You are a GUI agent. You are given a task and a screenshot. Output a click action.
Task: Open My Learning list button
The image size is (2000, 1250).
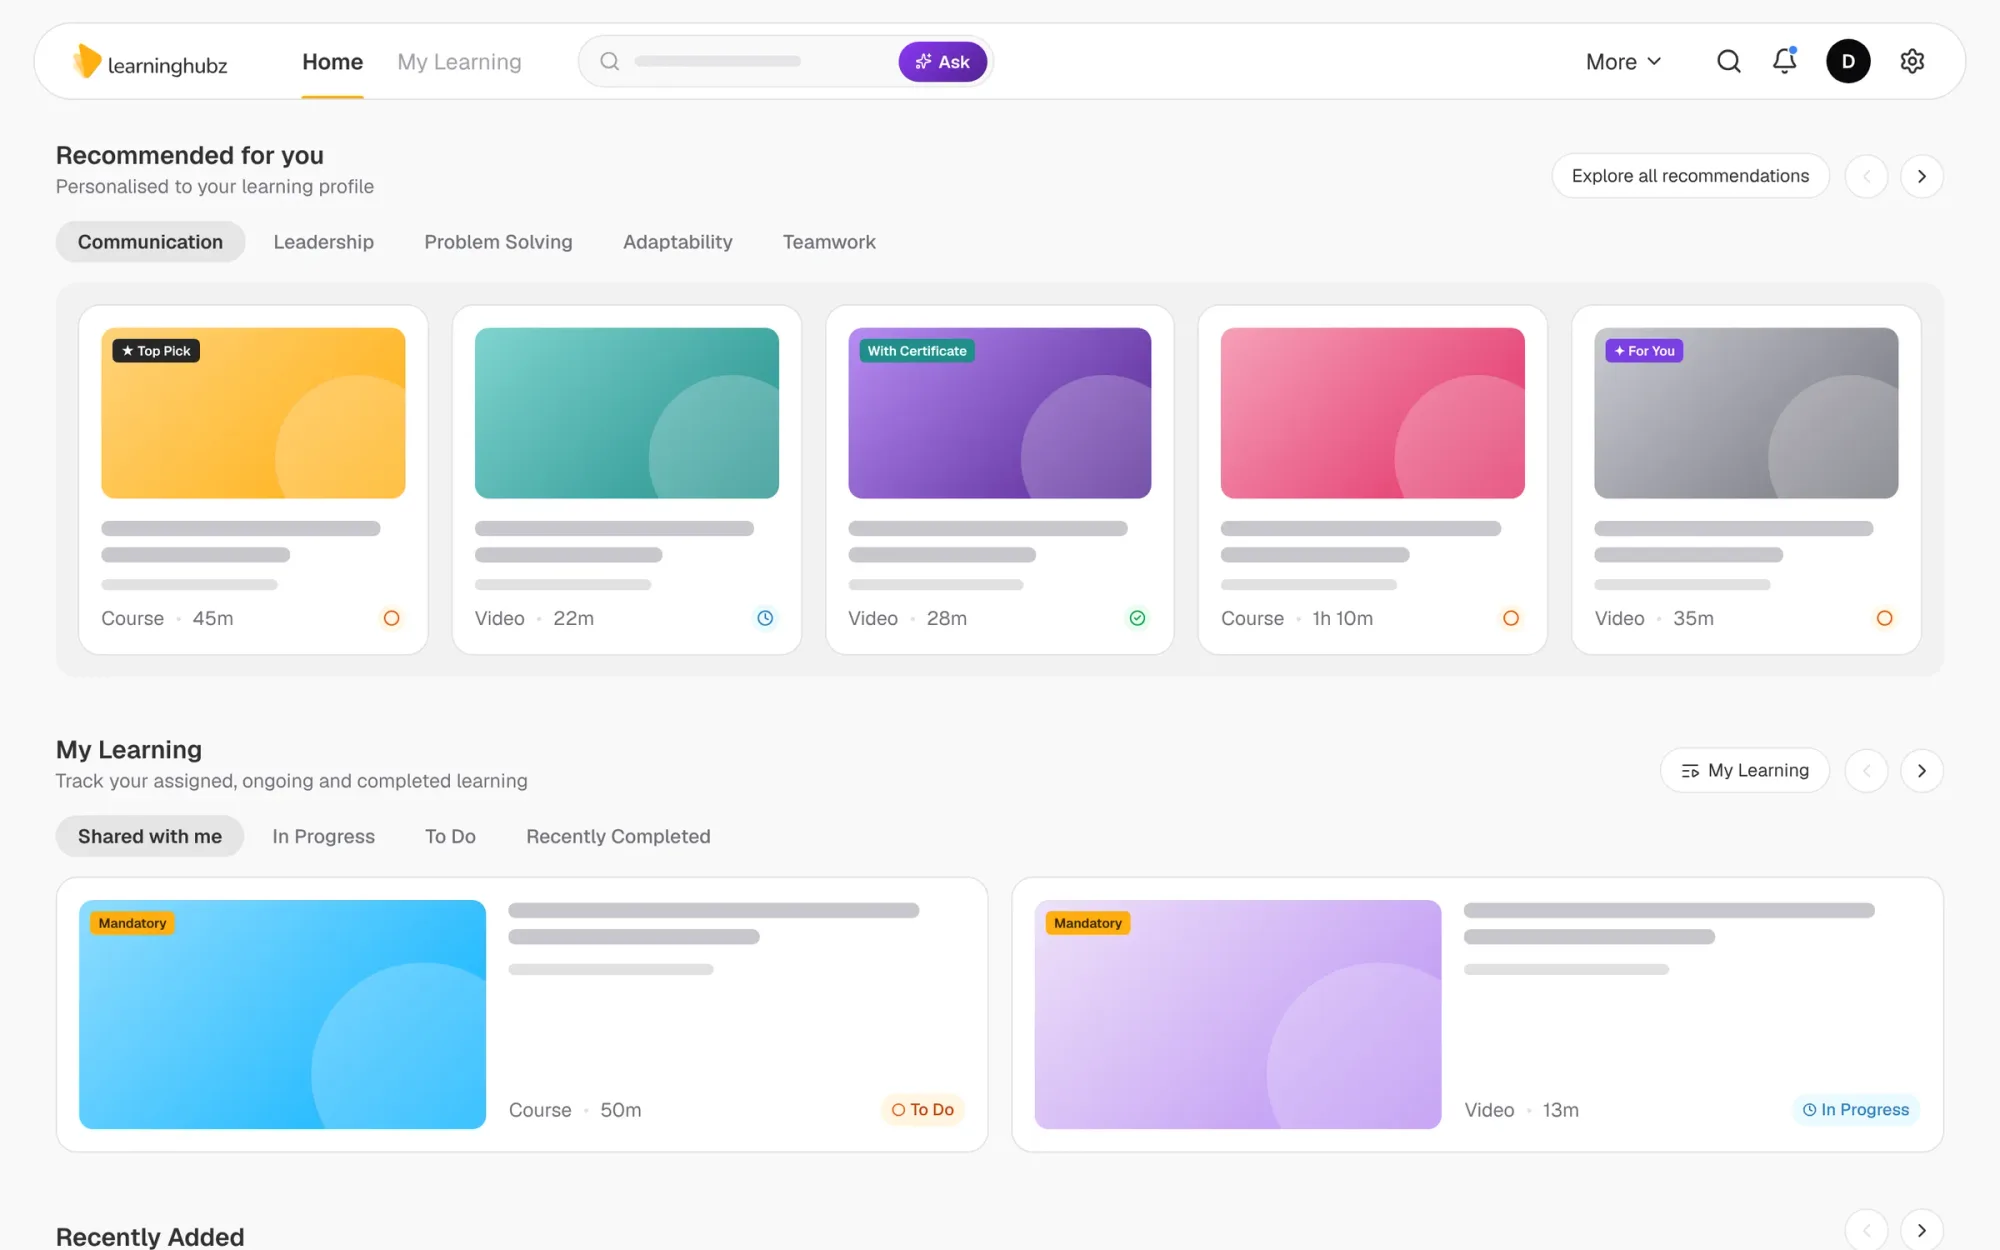point(1745,771)
